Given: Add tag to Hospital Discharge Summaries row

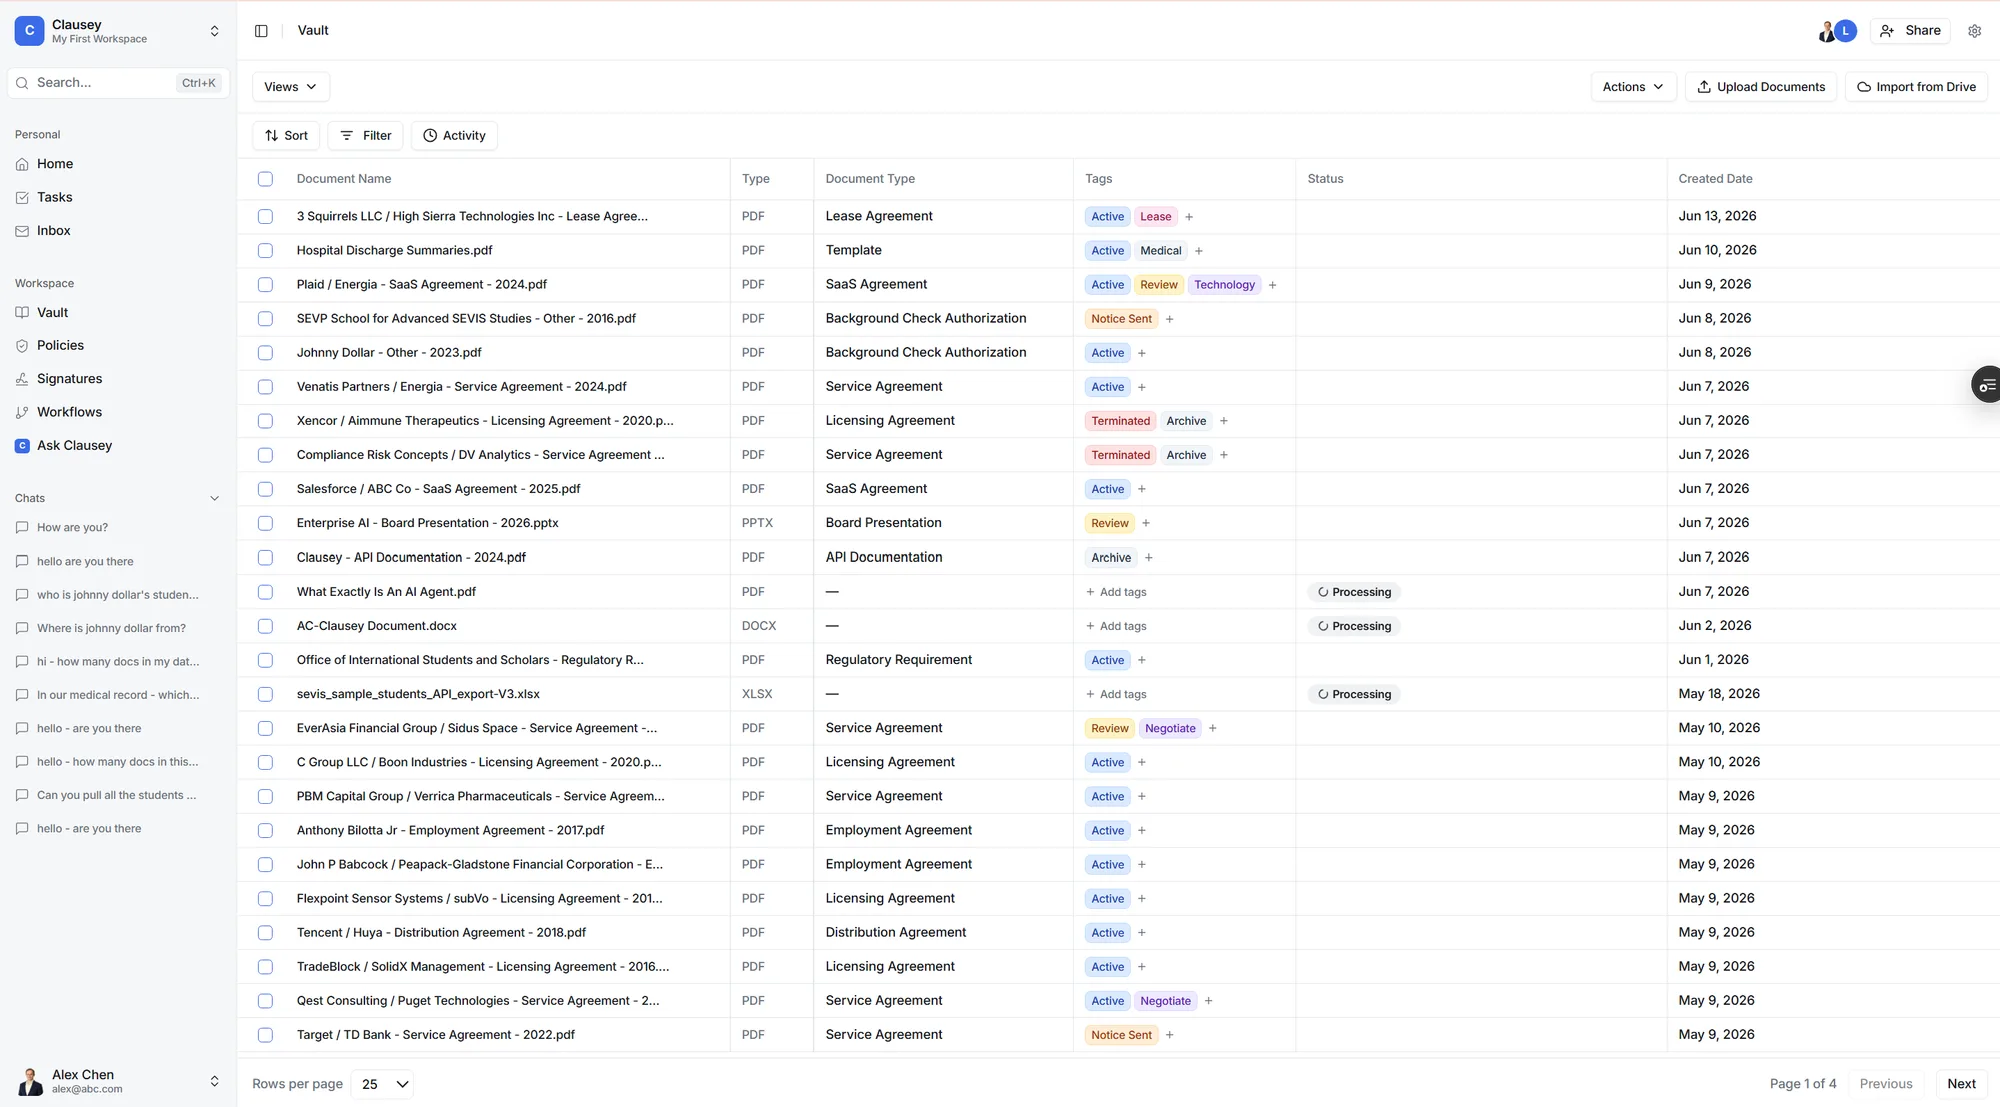Looking at the screenshot, I should (x=1198, y=251).
